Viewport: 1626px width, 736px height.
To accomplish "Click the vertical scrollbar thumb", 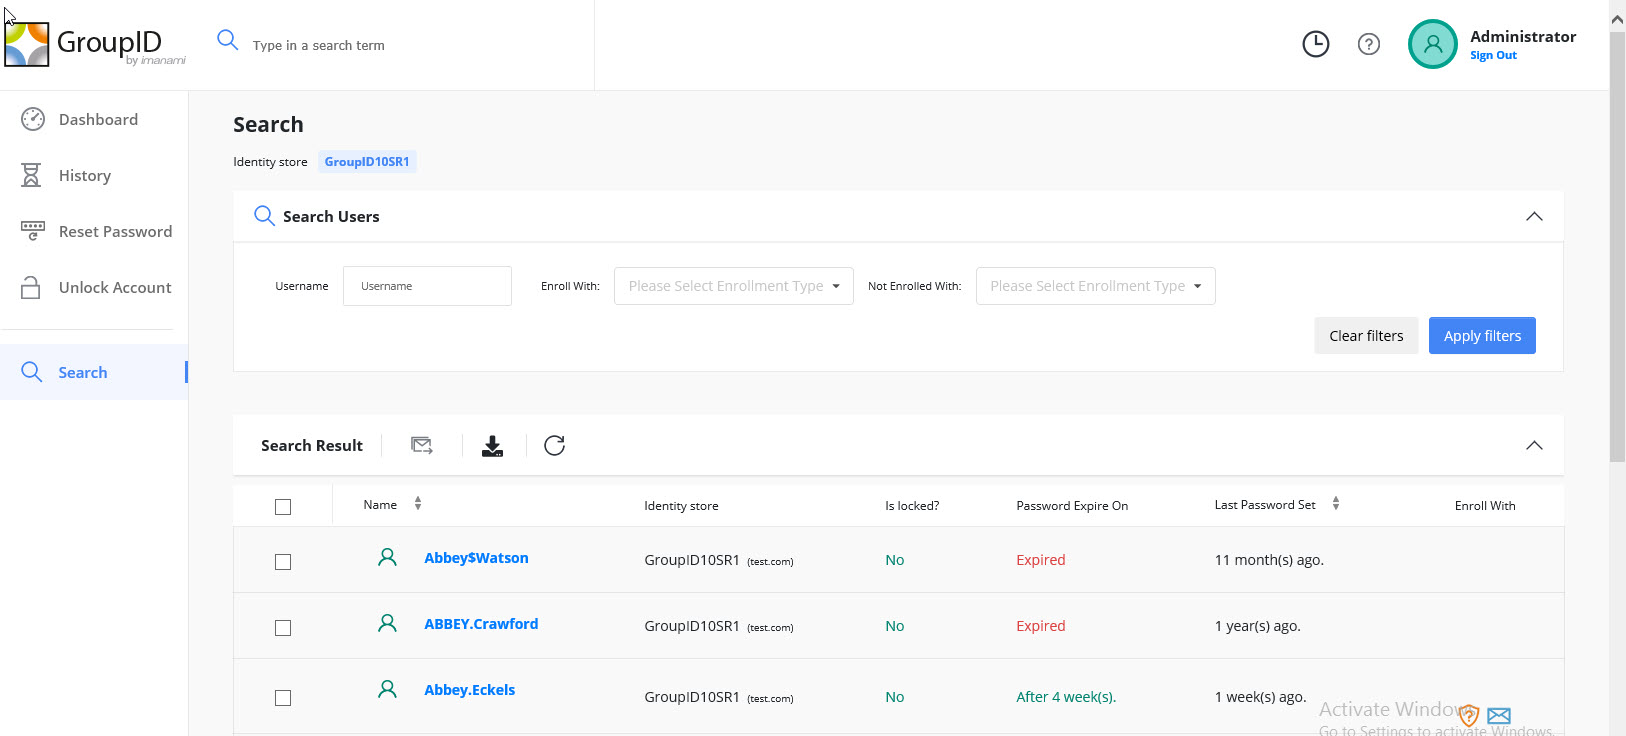I will (x=1617, y=247).
